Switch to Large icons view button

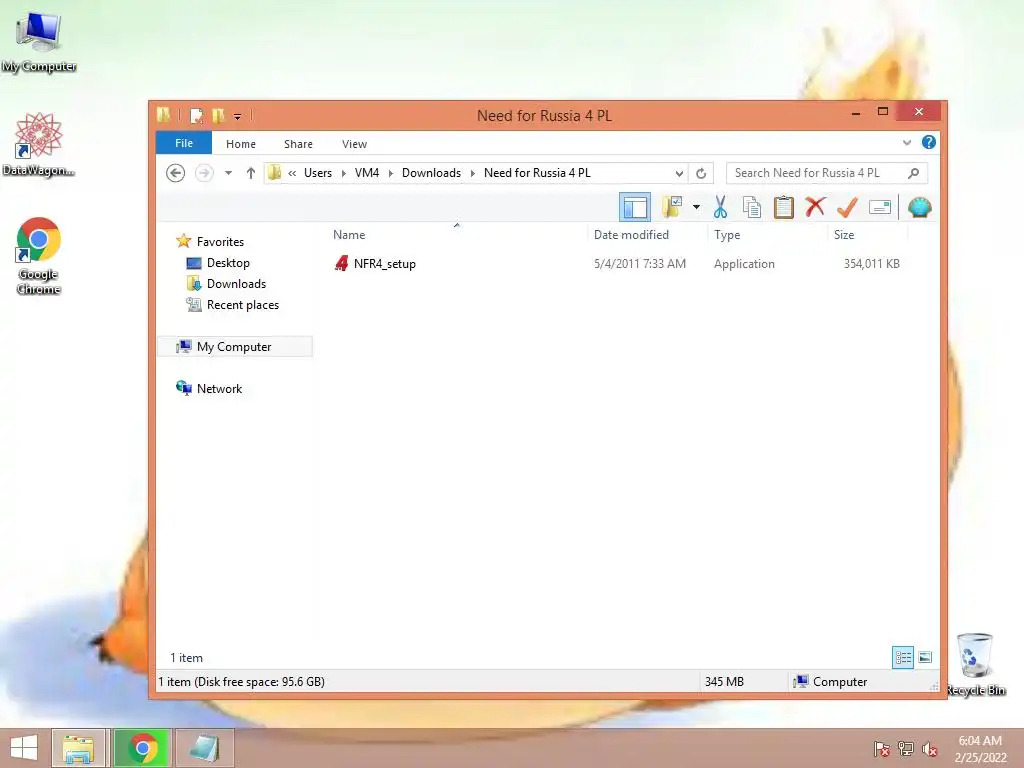(x=925, y=657)
